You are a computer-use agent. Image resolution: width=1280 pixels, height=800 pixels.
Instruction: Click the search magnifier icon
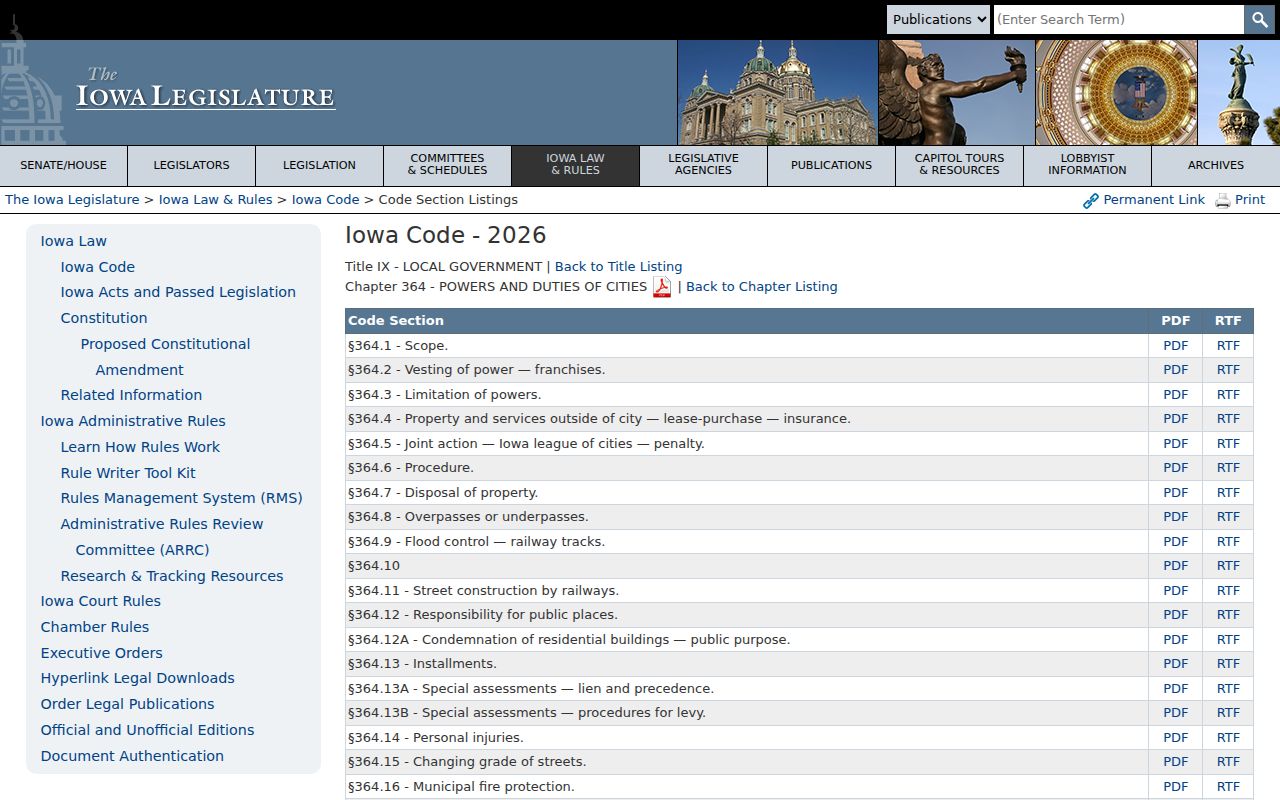pos(1259,19)
